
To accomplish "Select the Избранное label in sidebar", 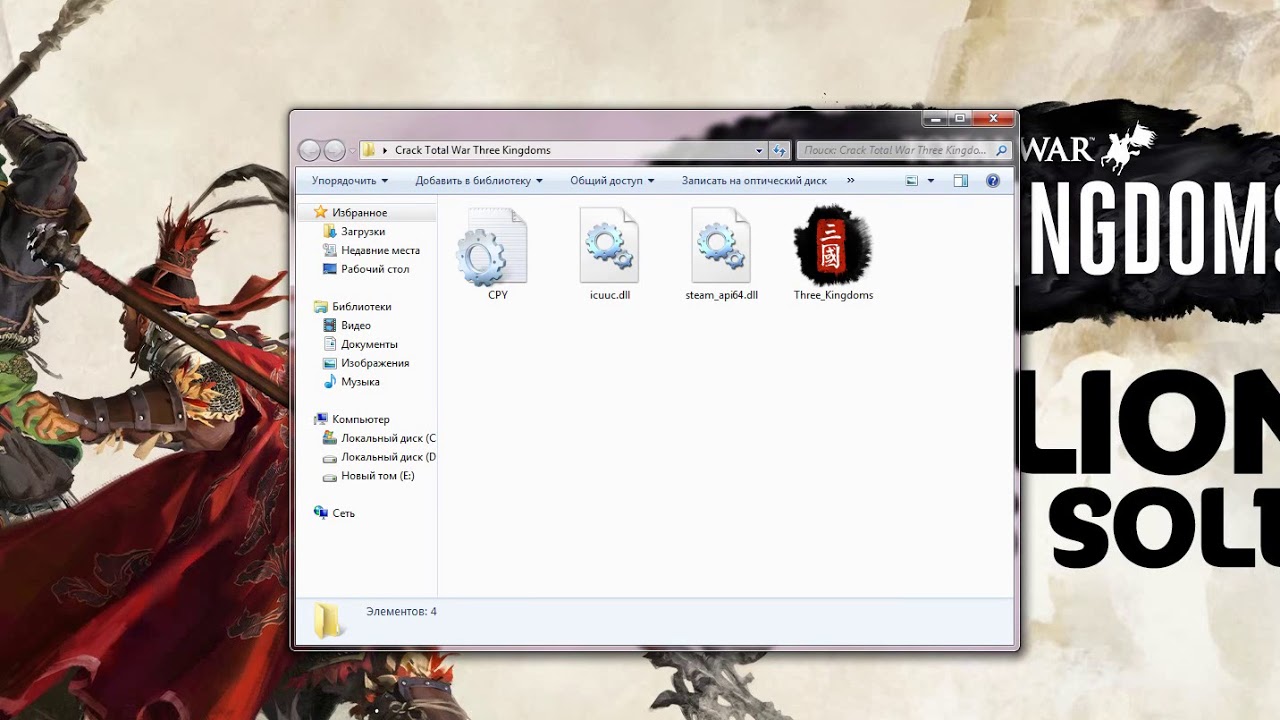I will [360, 213].
